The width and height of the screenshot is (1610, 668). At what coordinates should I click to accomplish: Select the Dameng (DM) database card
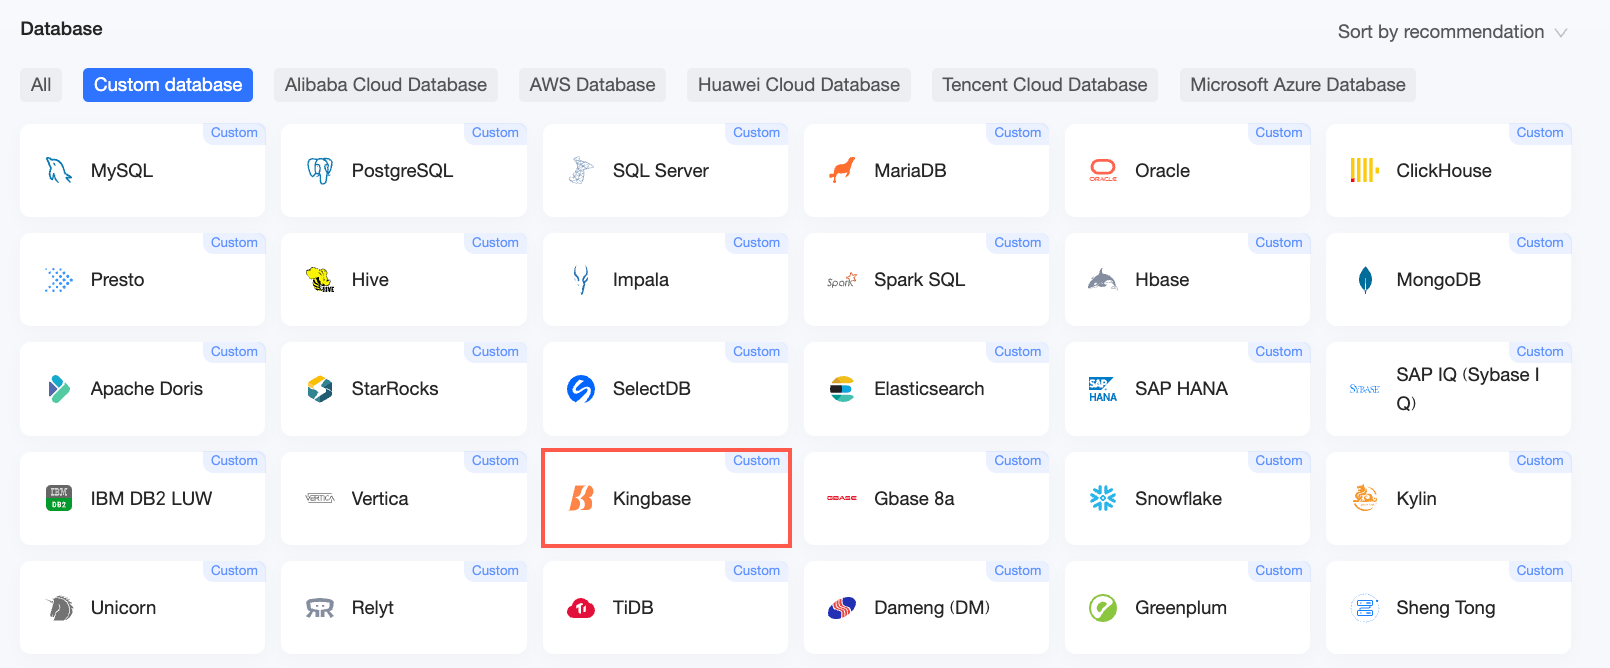coord(926,608)
